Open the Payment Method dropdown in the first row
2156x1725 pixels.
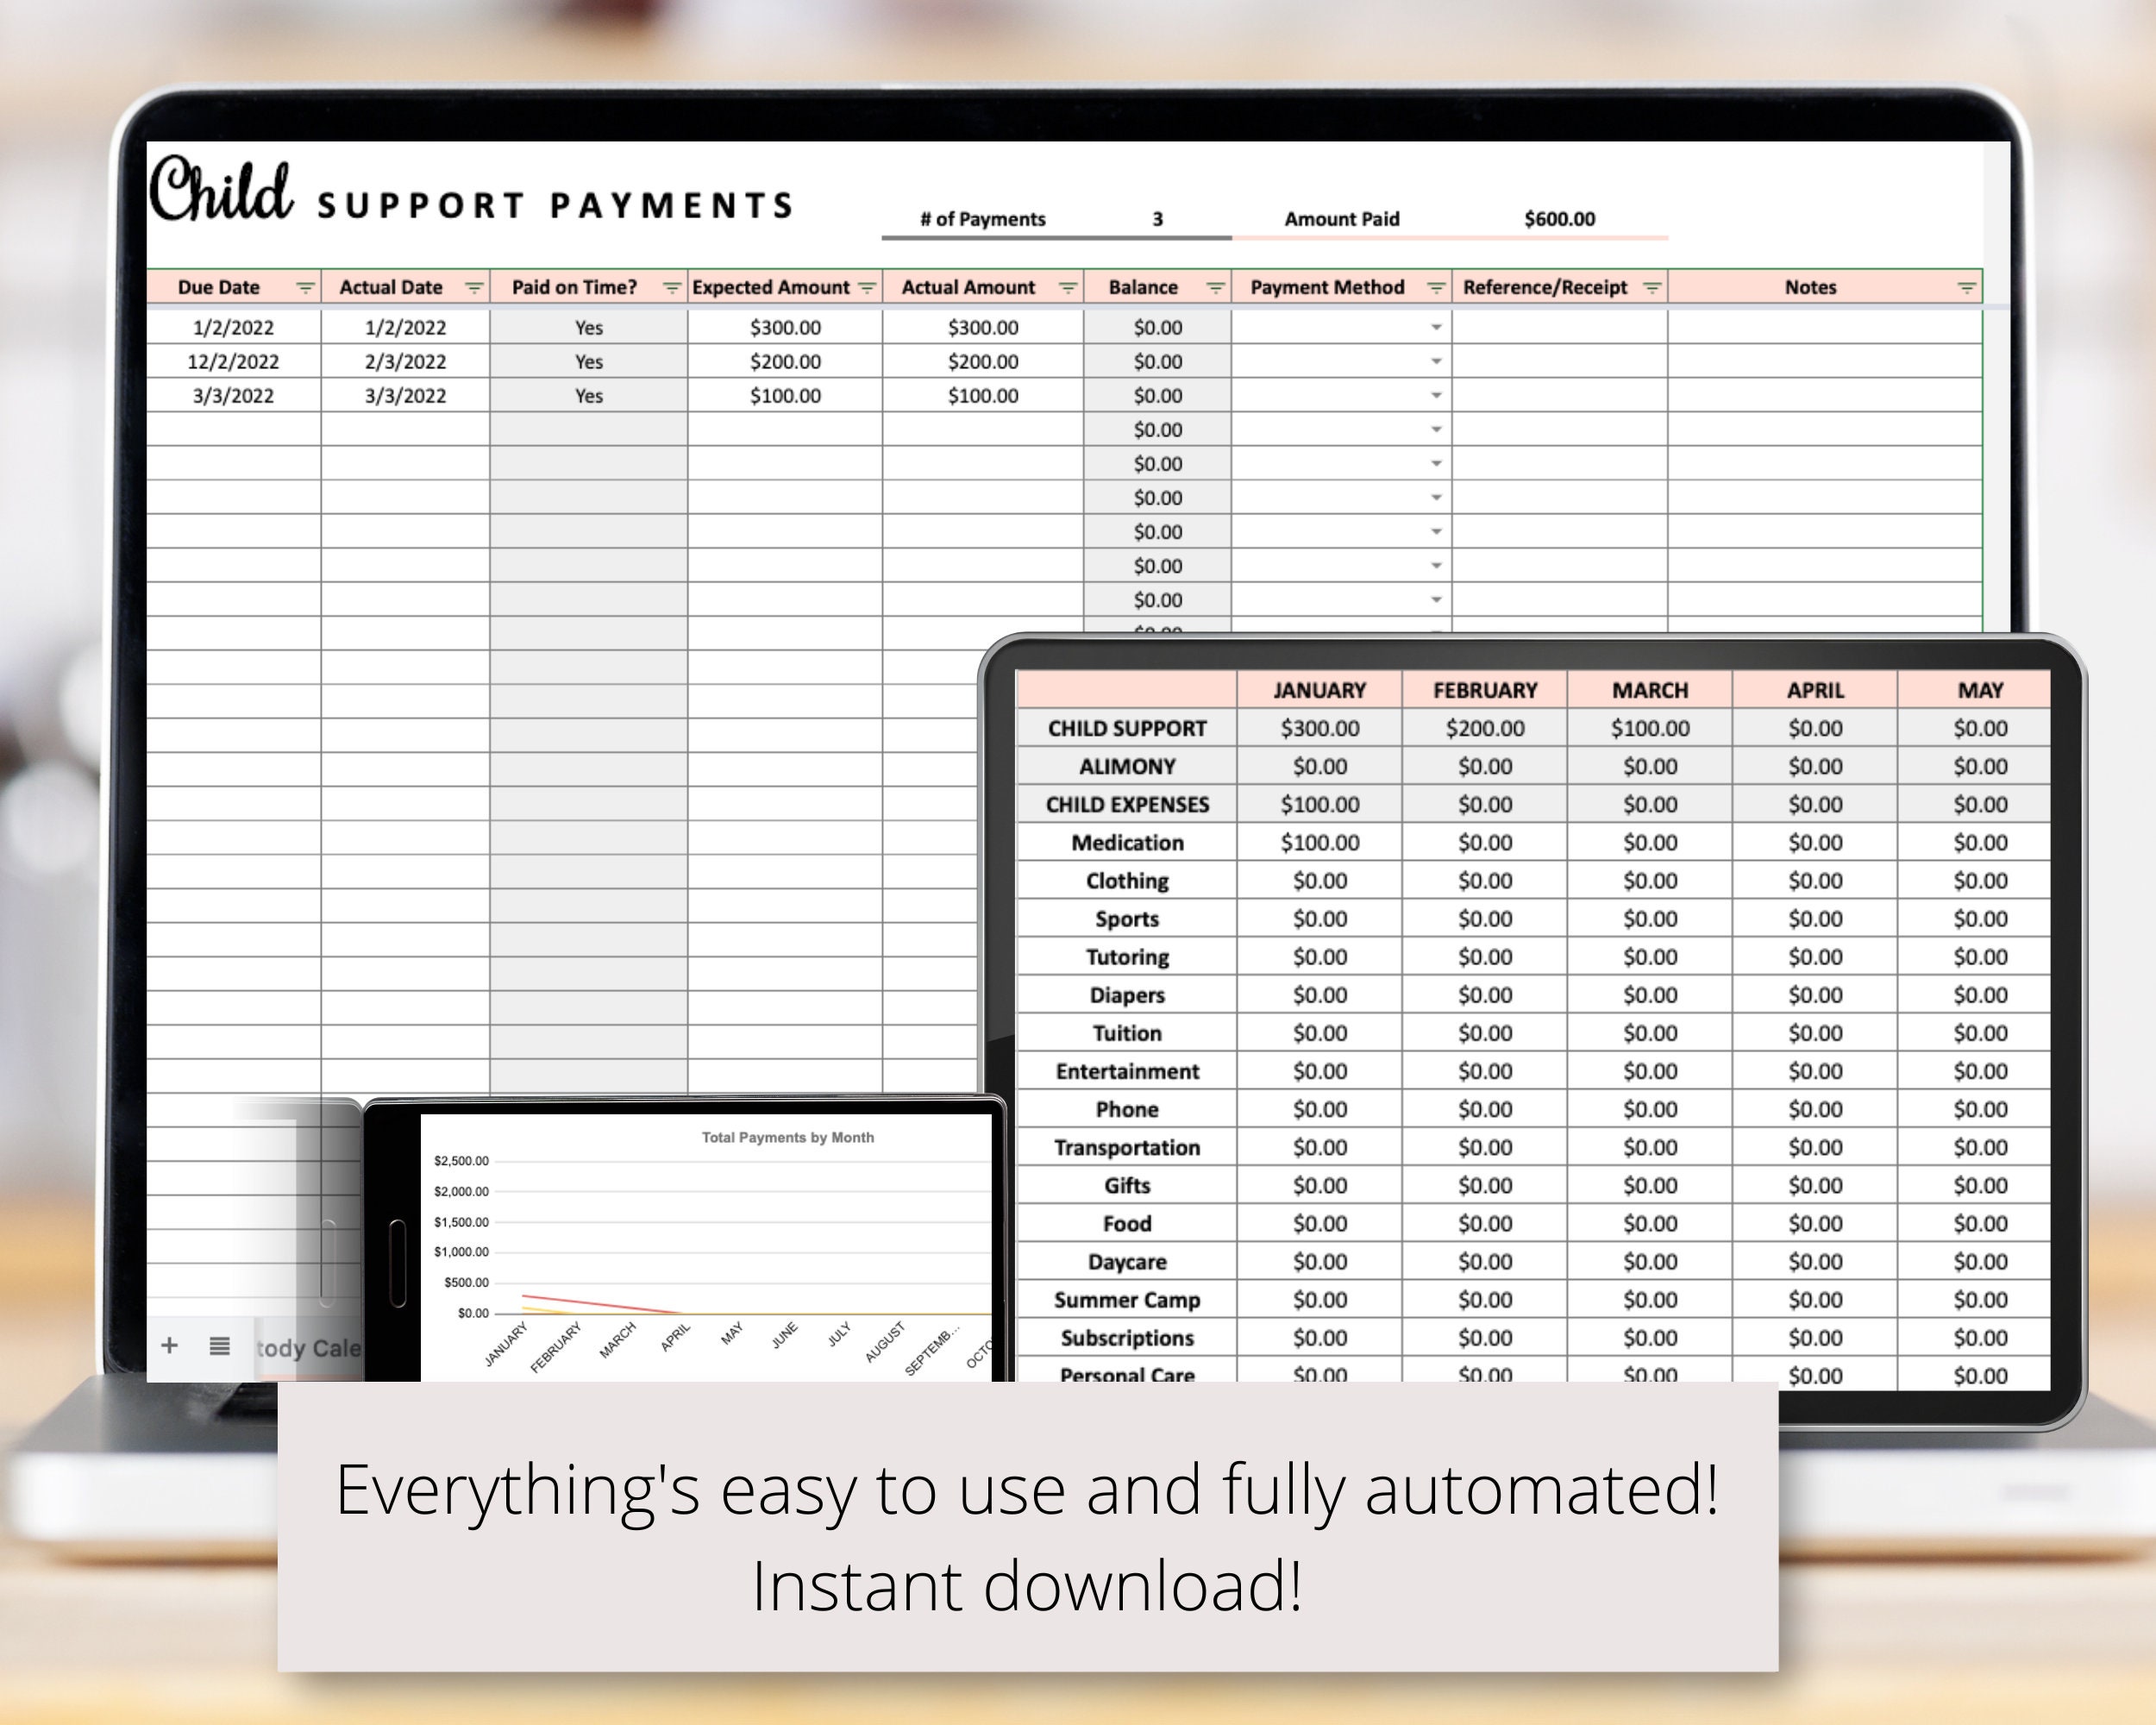[x=1436, y=327]
